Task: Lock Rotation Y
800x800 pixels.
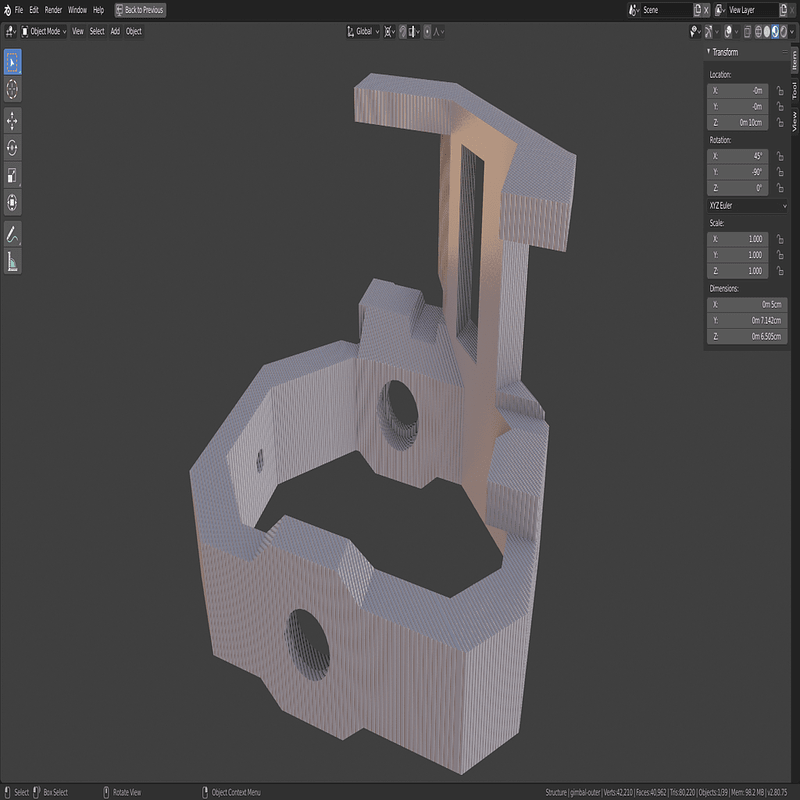Action: pyautogui.click(x=780, y=172)
